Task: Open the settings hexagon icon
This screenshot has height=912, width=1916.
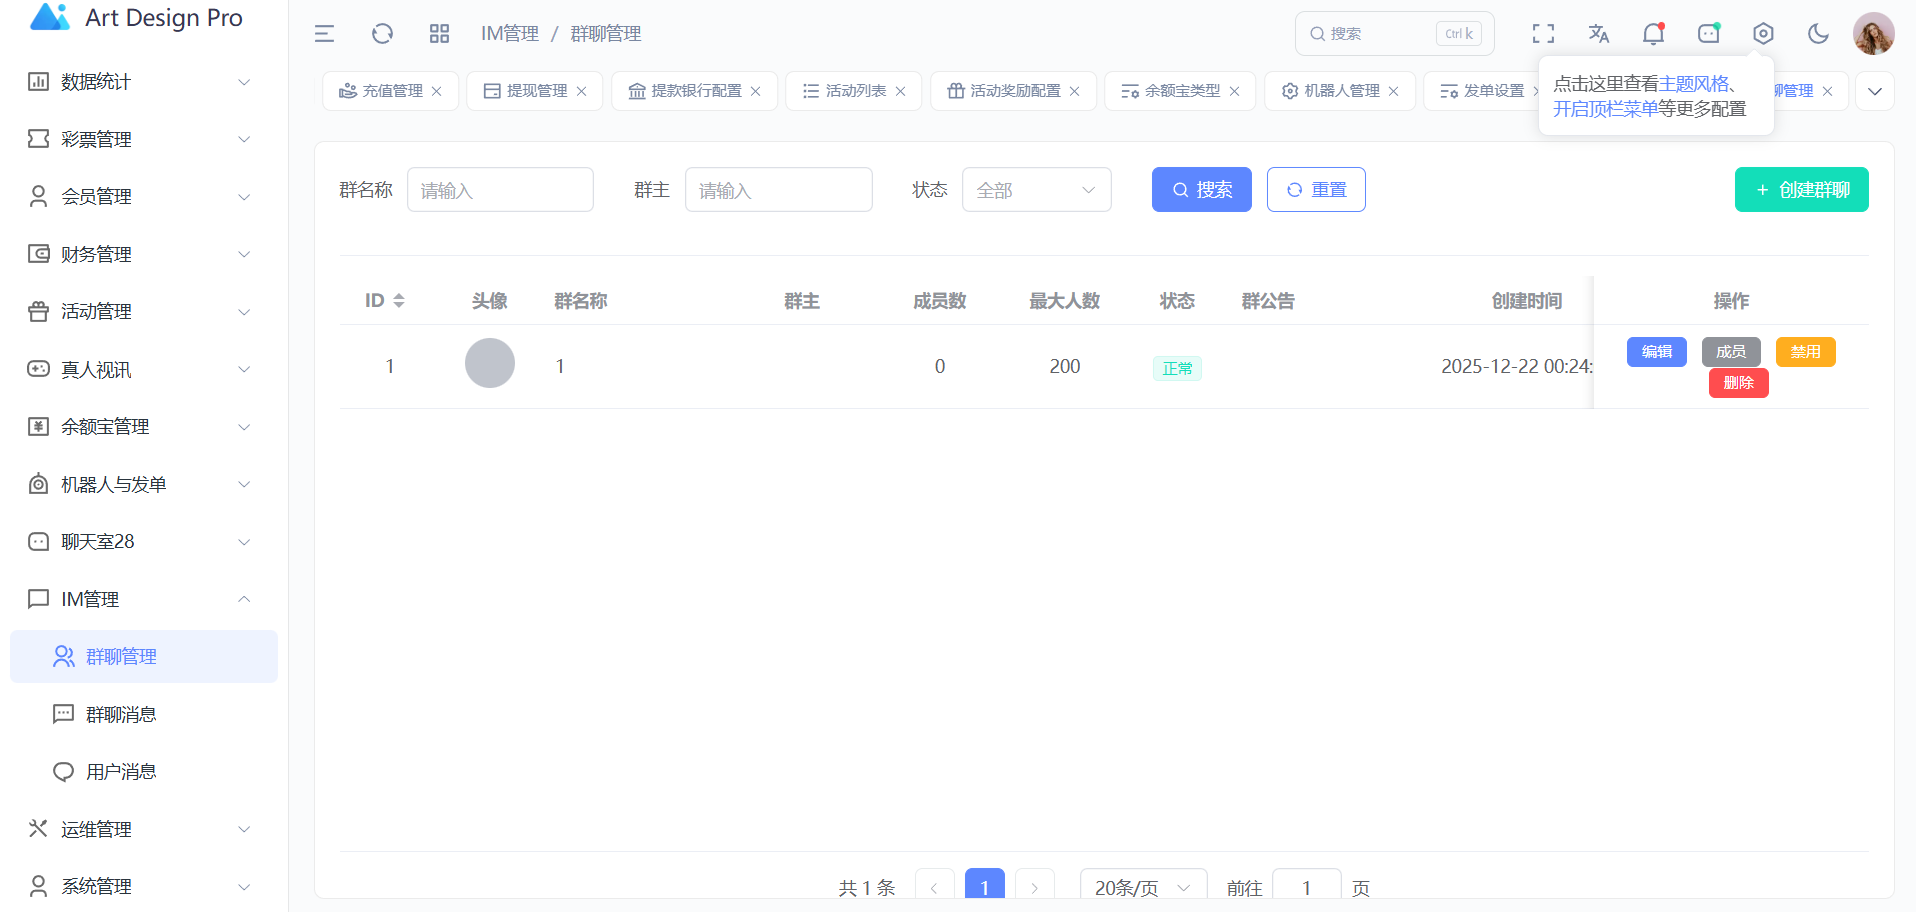Action: pos(1763,34)
